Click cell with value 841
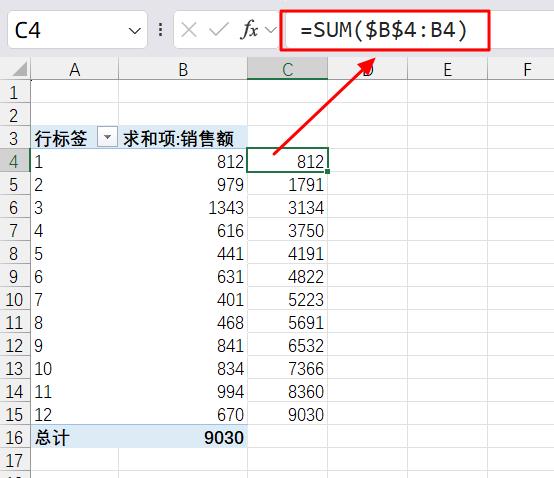This screenshot has height=478, width=554. 183,345
